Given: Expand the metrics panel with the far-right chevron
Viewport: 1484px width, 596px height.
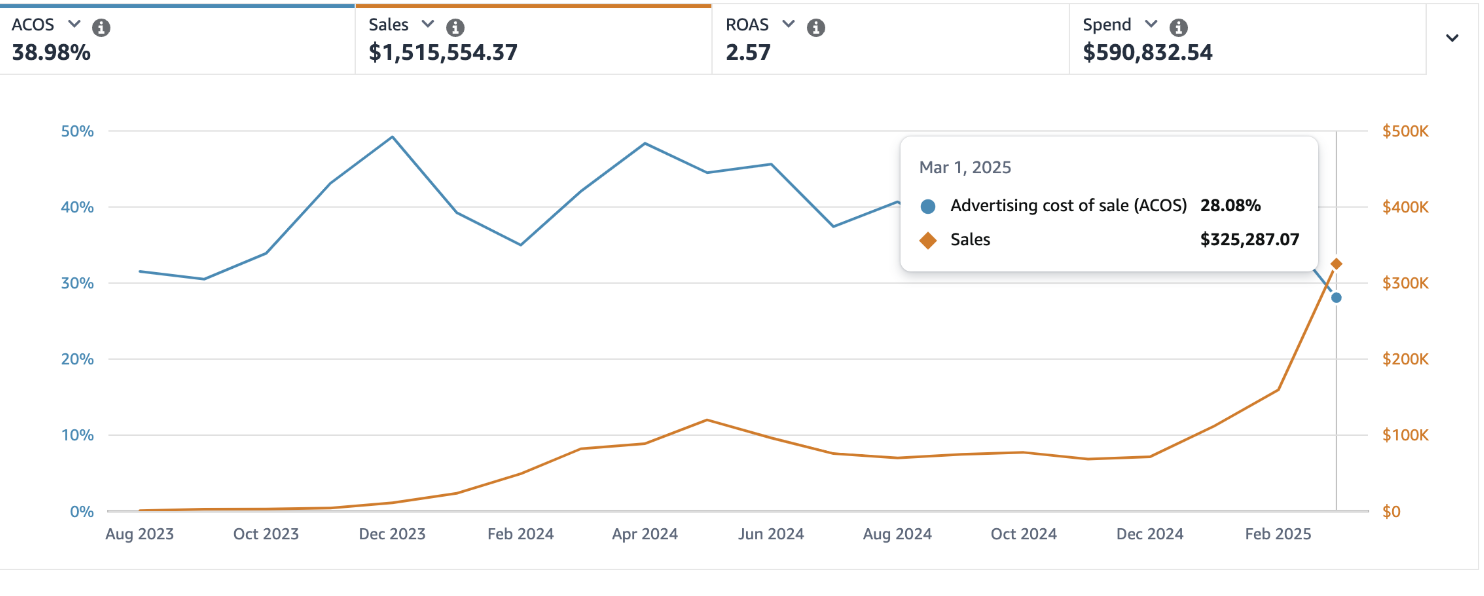Looking at the screenshot, I should tap(1452, 38).
